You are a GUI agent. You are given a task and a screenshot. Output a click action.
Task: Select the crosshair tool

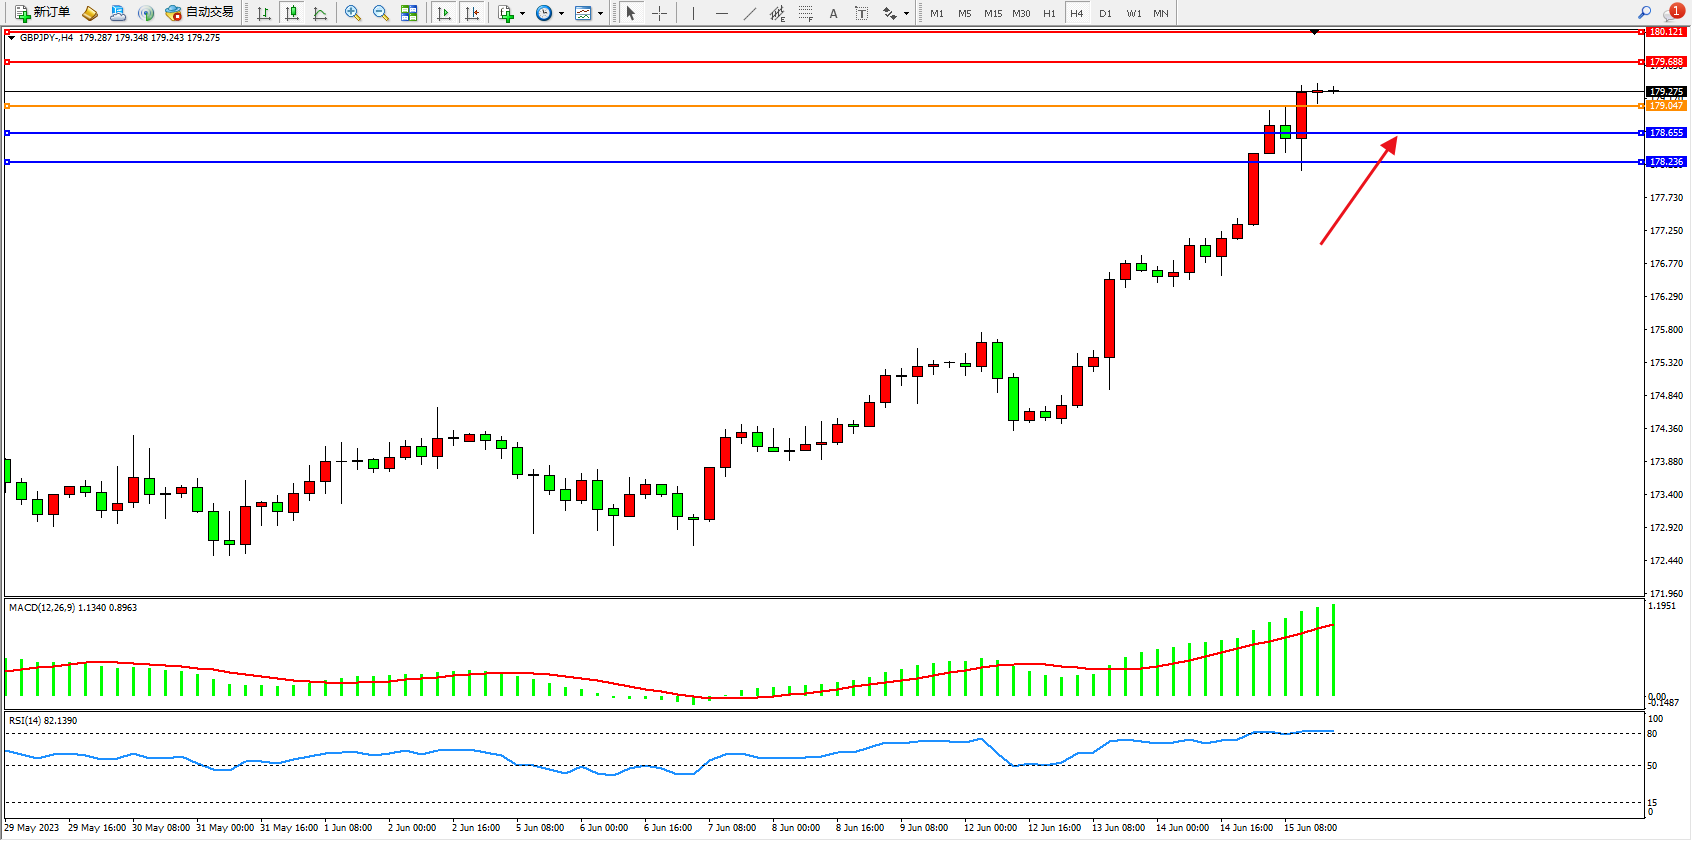click(660, 13)
